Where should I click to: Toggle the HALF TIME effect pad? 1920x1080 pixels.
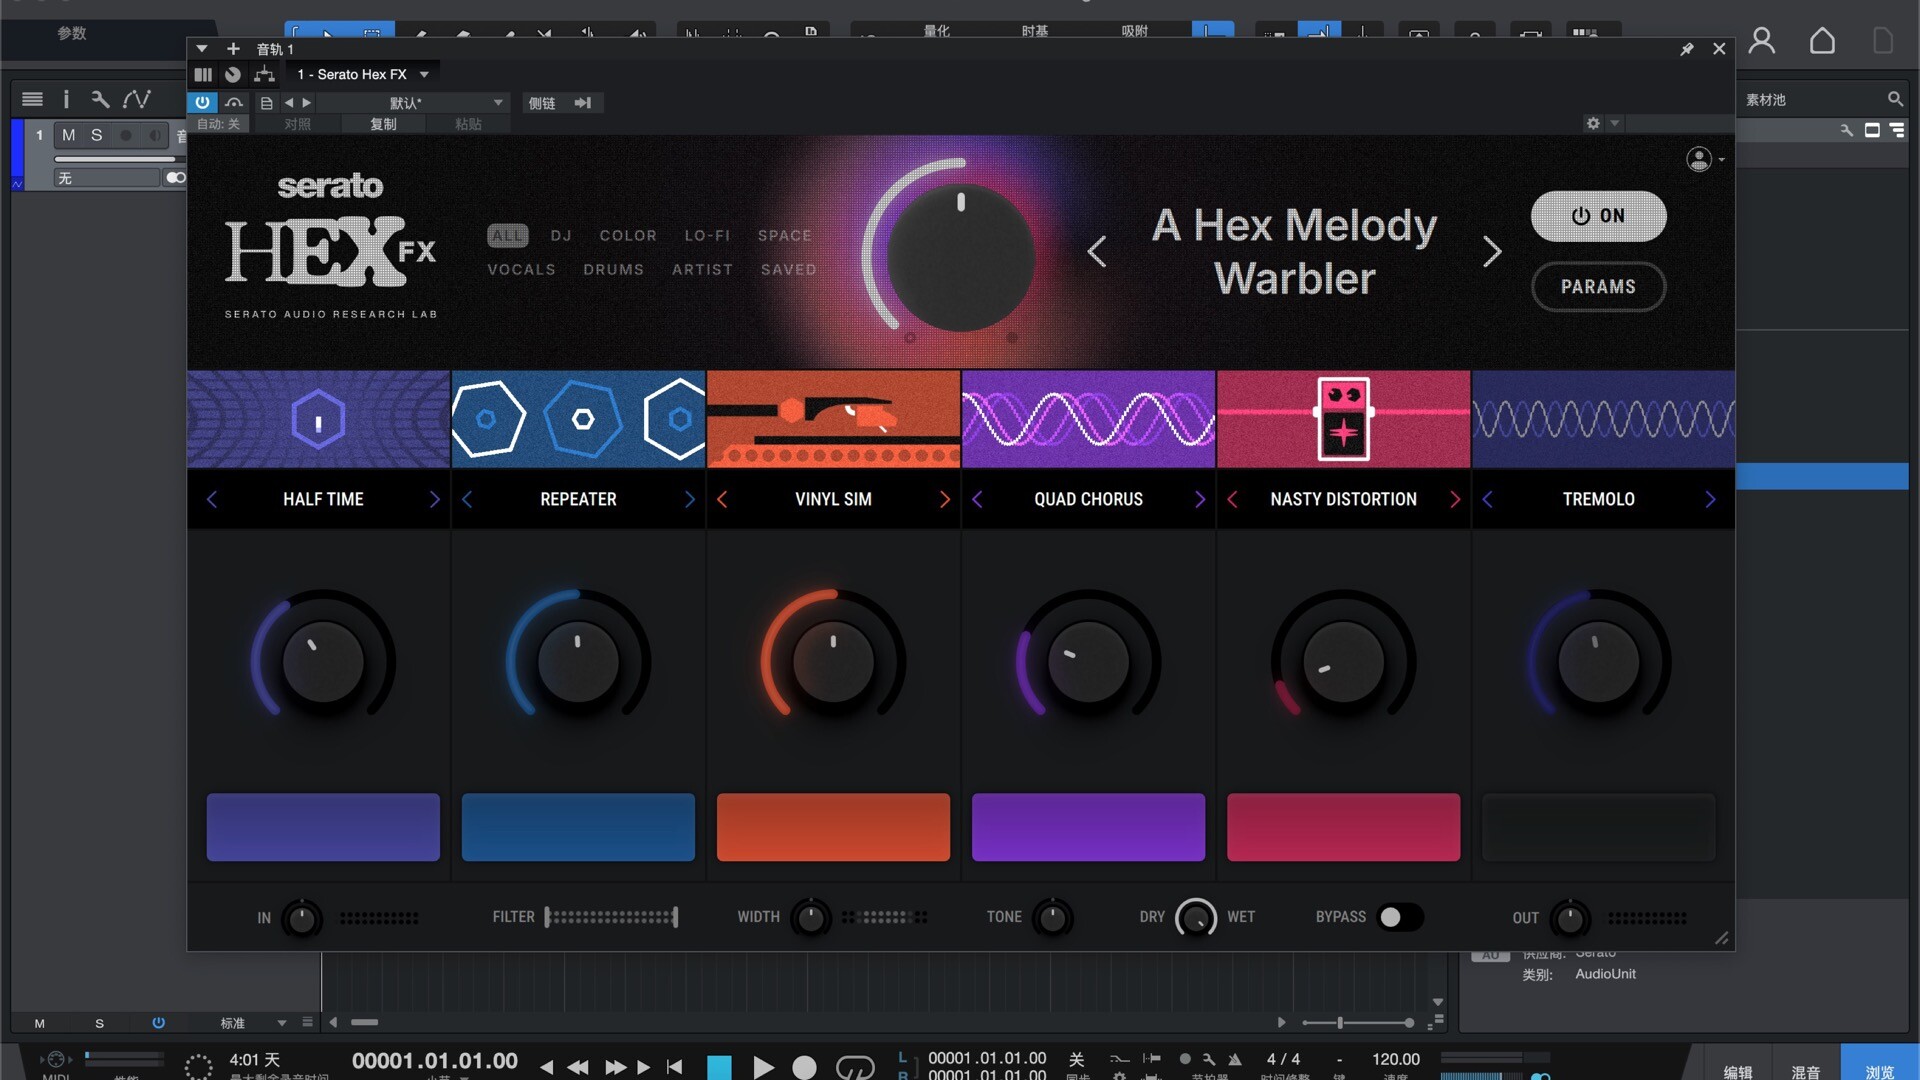323,827
